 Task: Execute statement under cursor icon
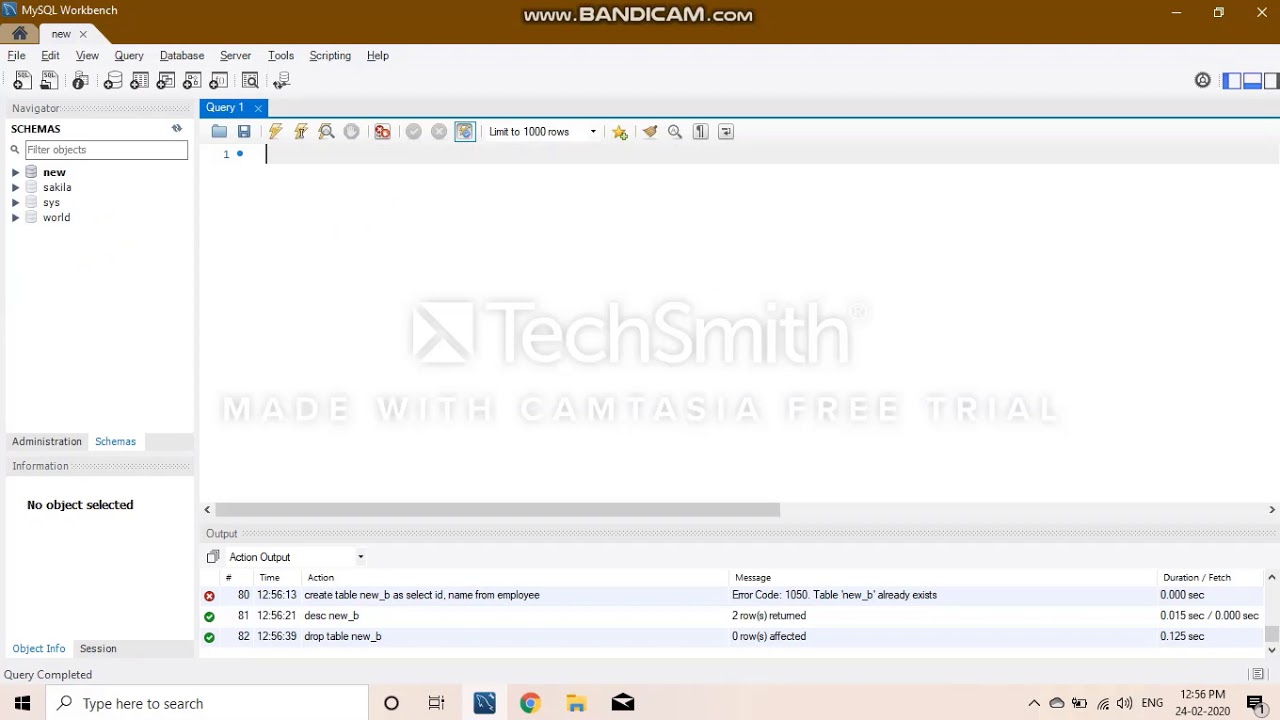point(301,132)
